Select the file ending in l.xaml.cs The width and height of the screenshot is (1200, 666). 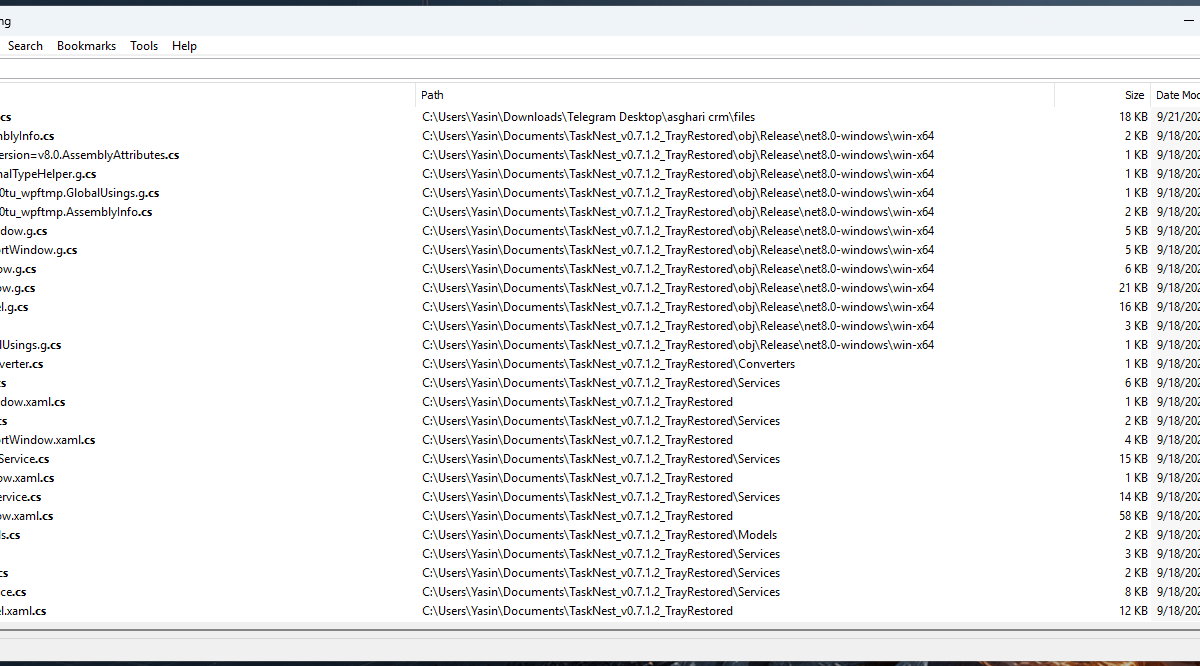(x=23, y=611)
